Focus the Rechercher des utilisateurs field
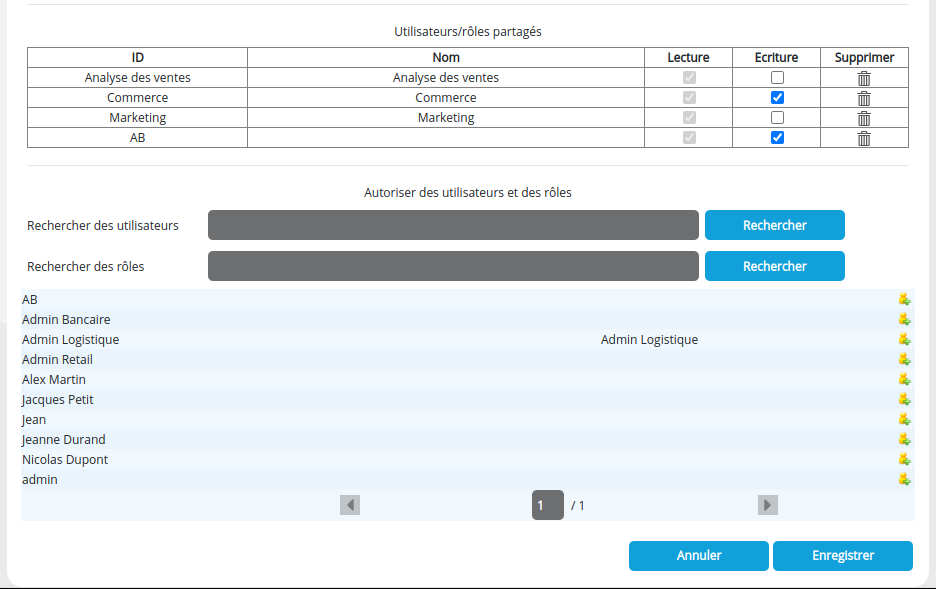Image resolution: width=936 pixels, height=589 pixels. click(x=453, y=225)
